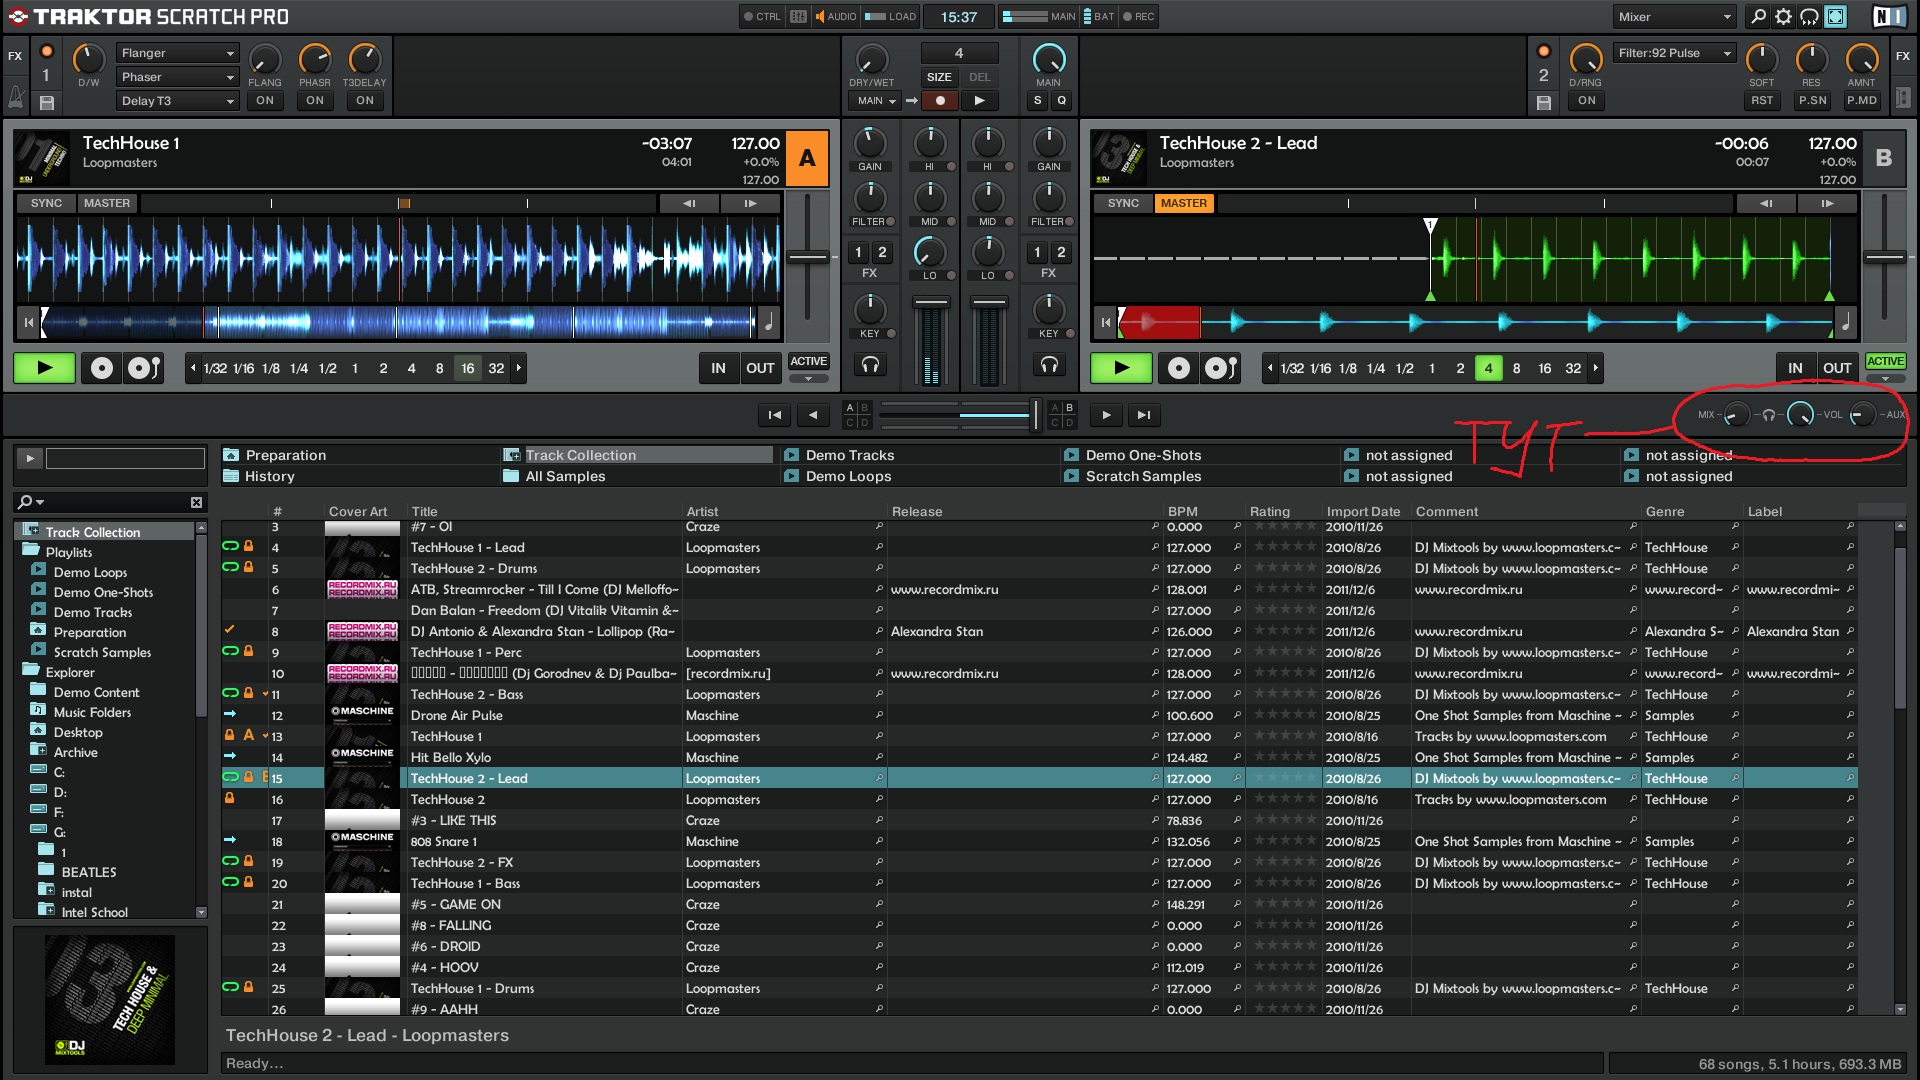Toggle Deck B headphone cue button
The image size is (1920, 1080).
1049,365
